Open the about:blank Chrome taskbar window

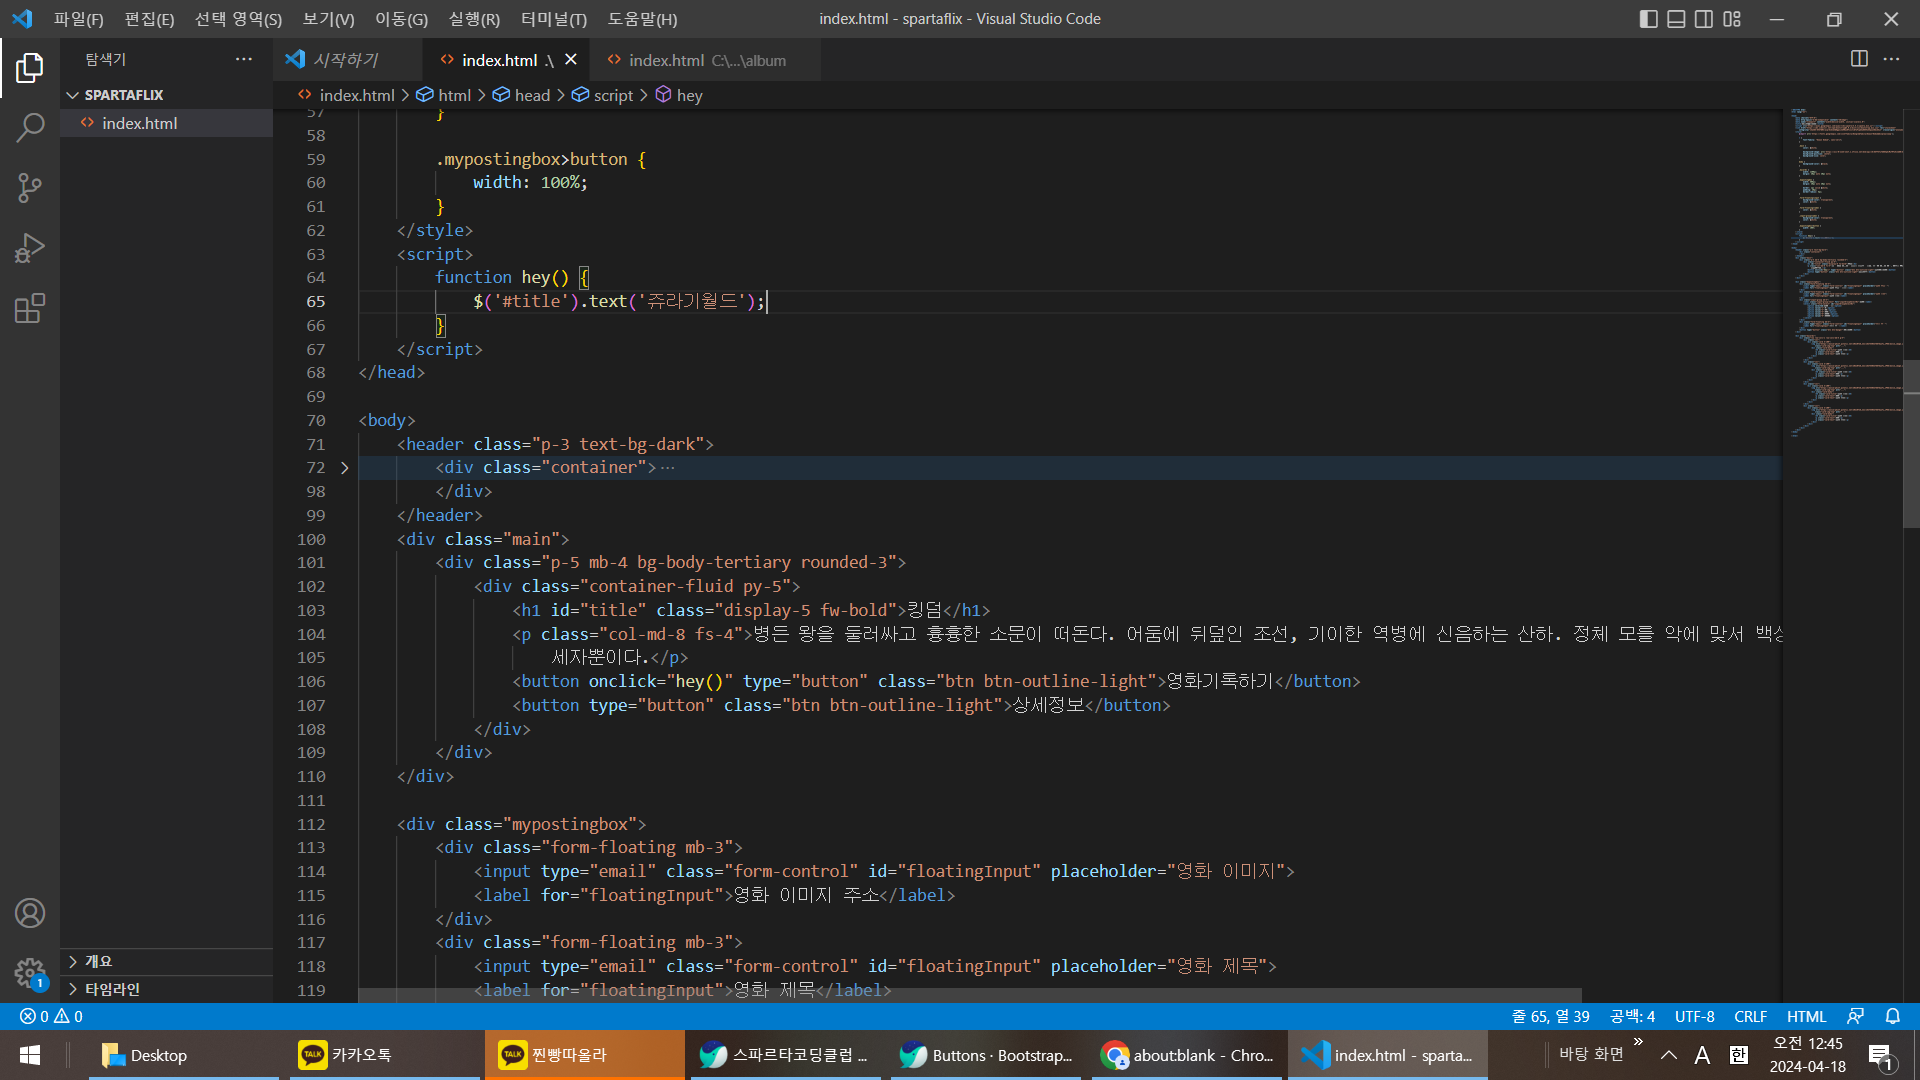coord(1186,1055)
